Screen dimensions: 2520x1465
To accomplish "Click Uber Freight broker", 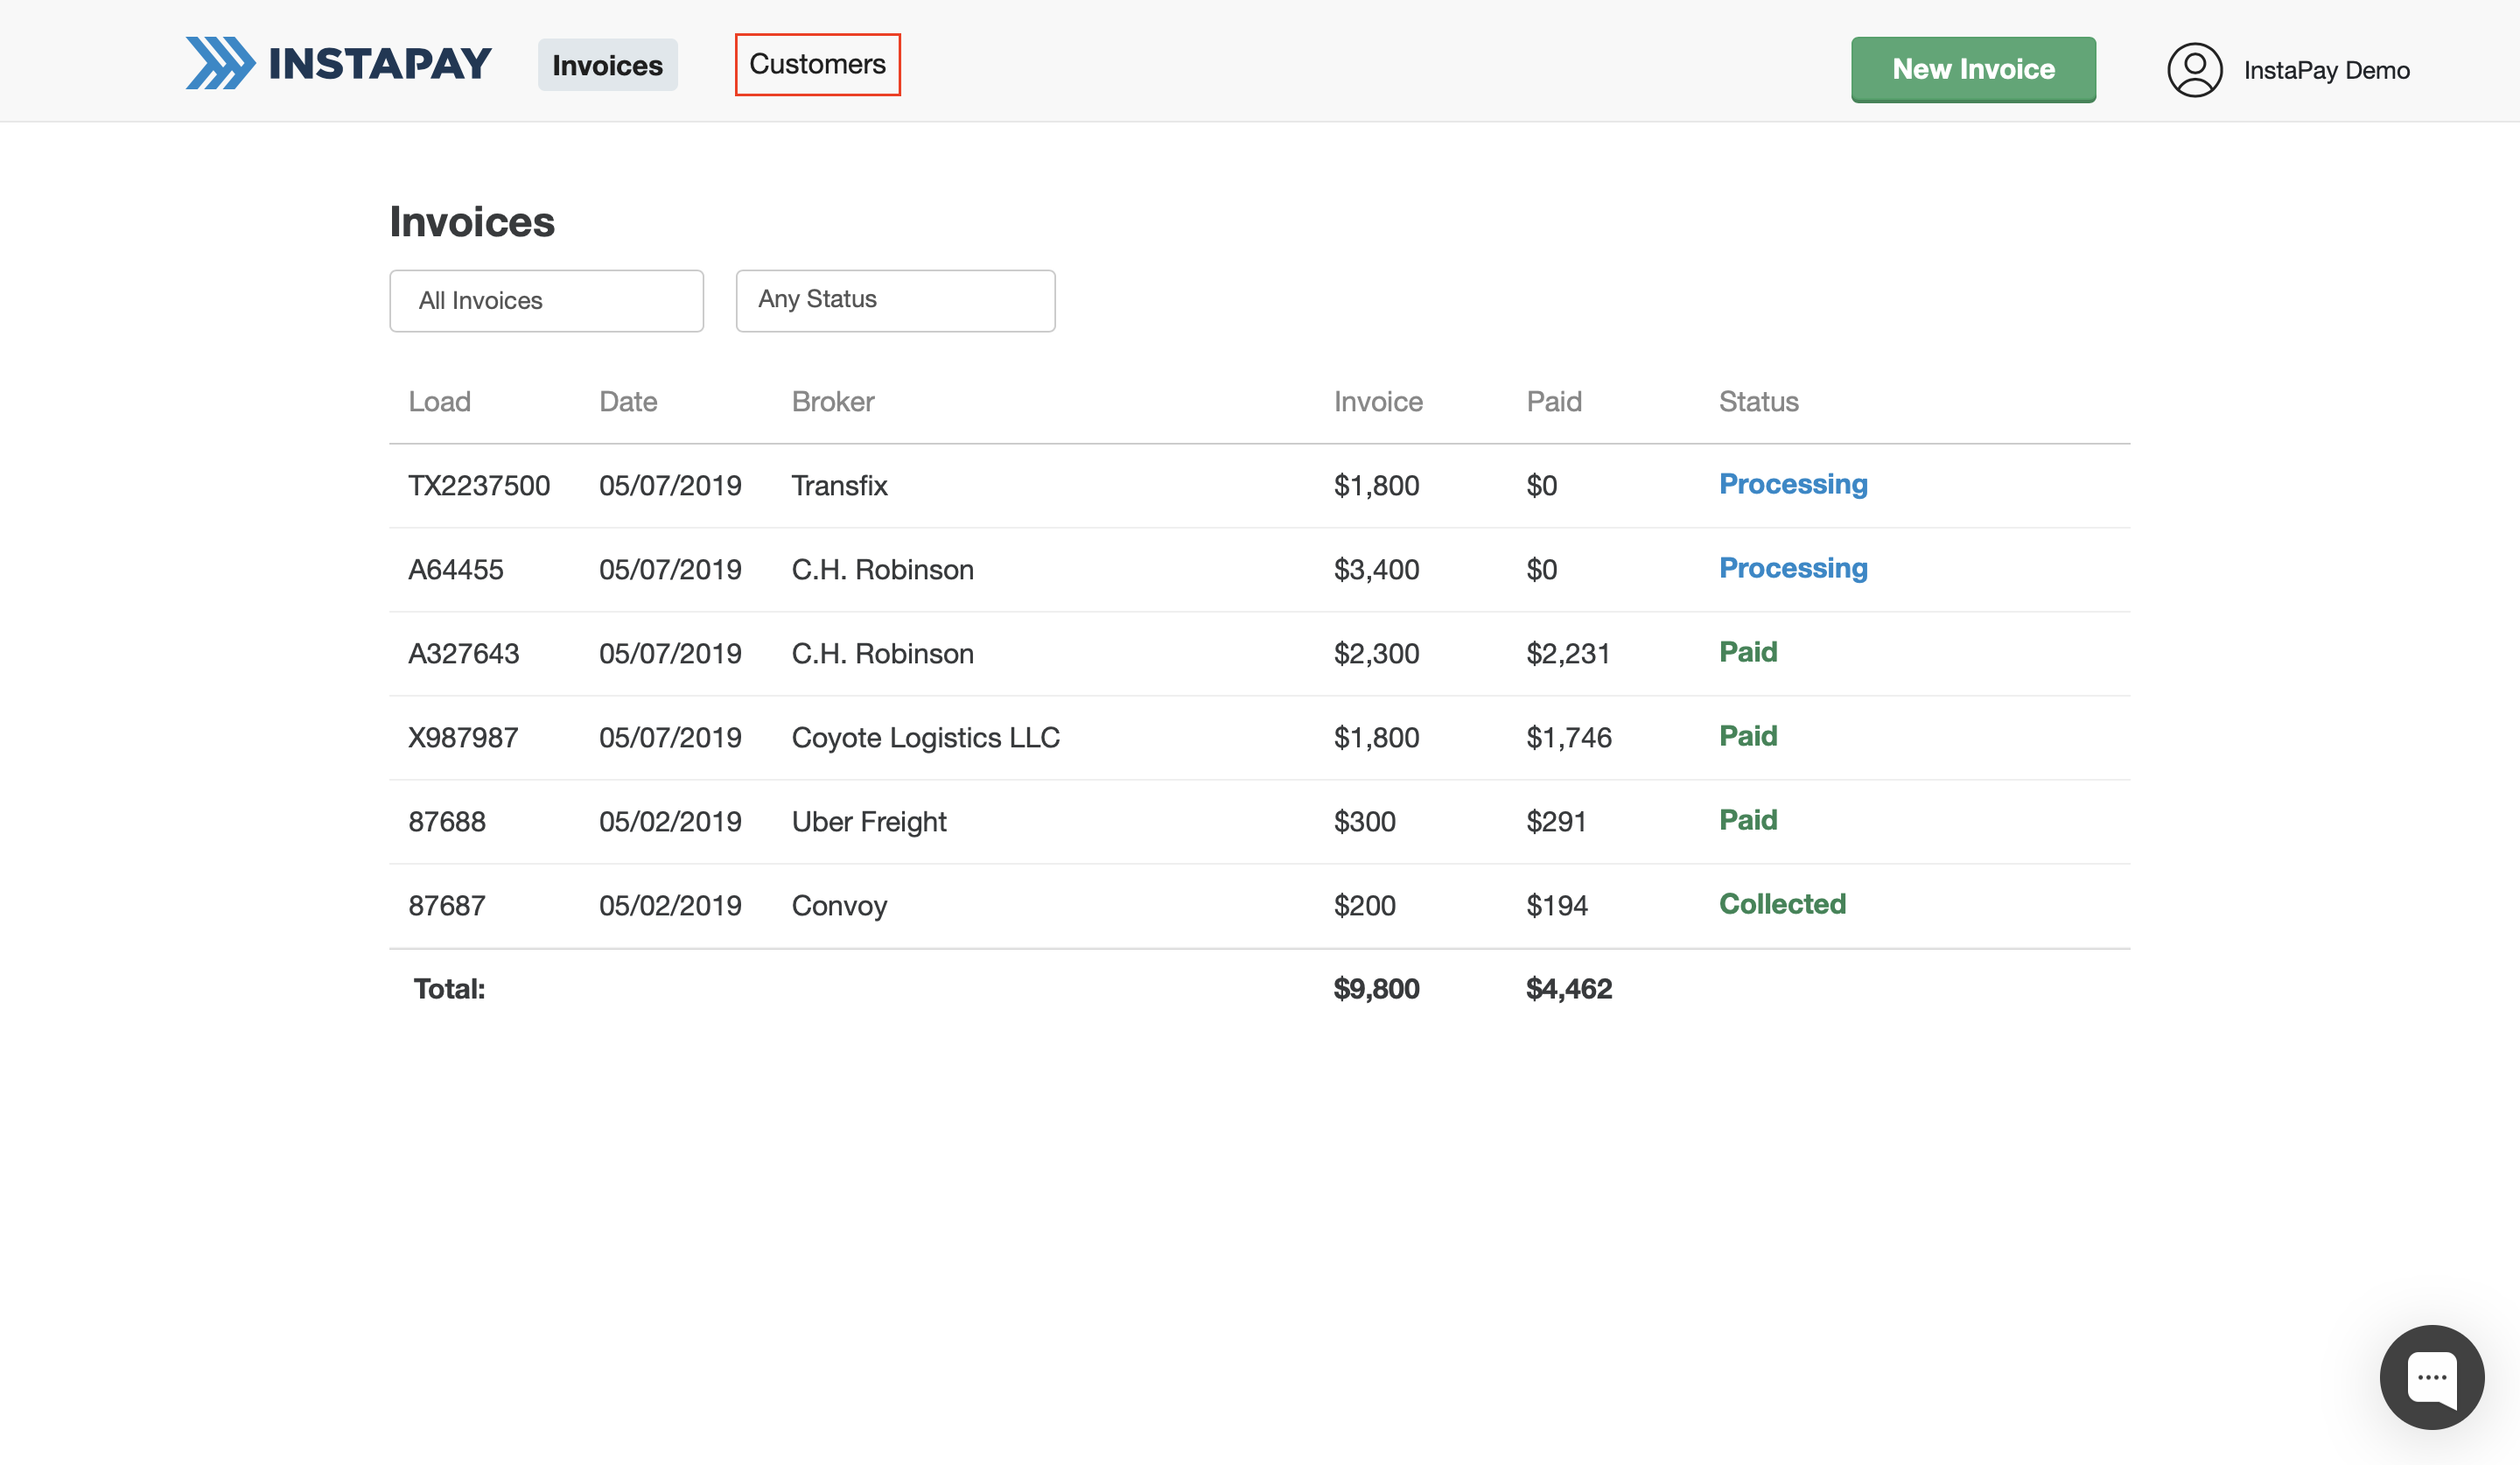I will (868, 821).
